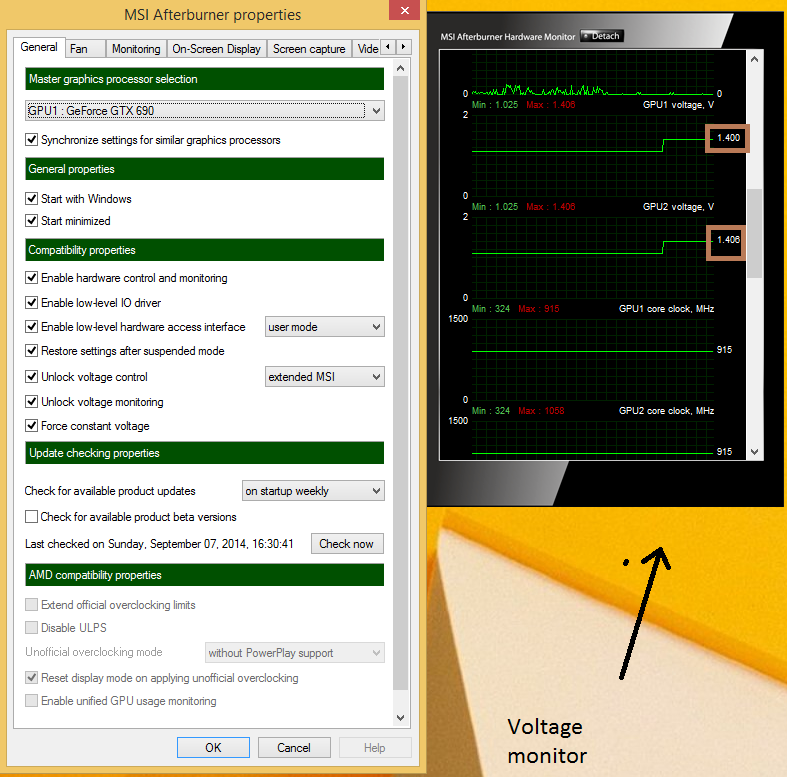Viewport: 787px width, 777px height.
Task: Click MSI Afterburner Hardware Monitor title
Action: coord(507,37)
